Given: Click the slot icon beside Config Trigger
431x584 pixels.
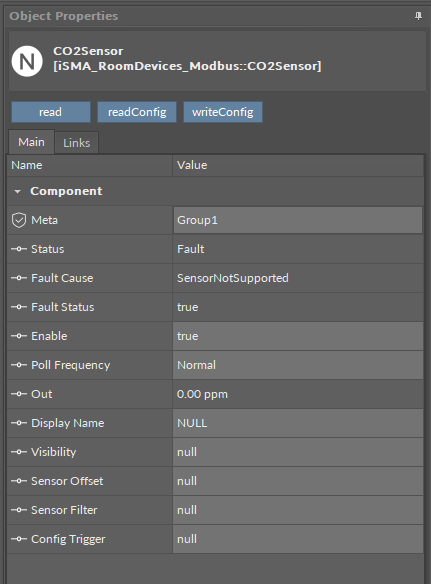Looking at the screenshot, I should coord(19,539).
